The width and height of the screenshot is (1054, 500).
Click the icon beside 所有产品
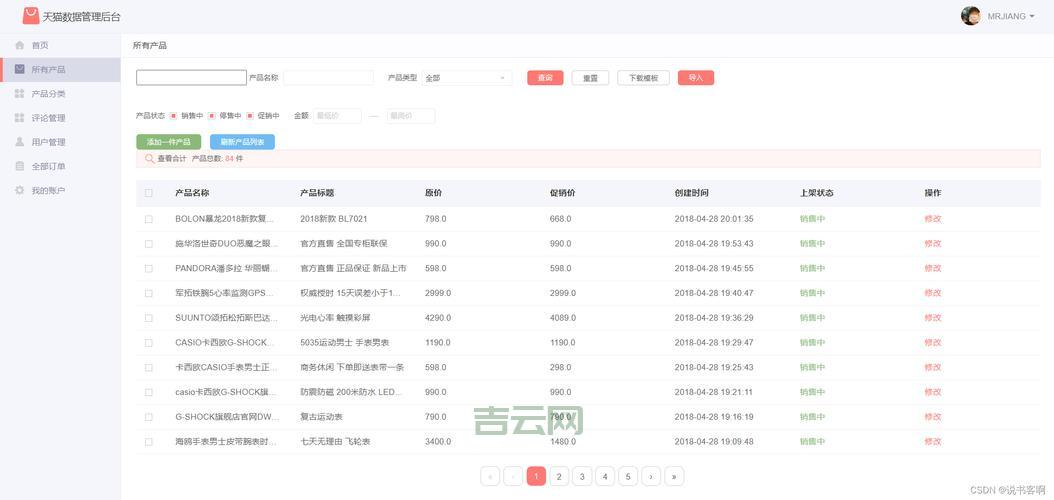[19, 69]
